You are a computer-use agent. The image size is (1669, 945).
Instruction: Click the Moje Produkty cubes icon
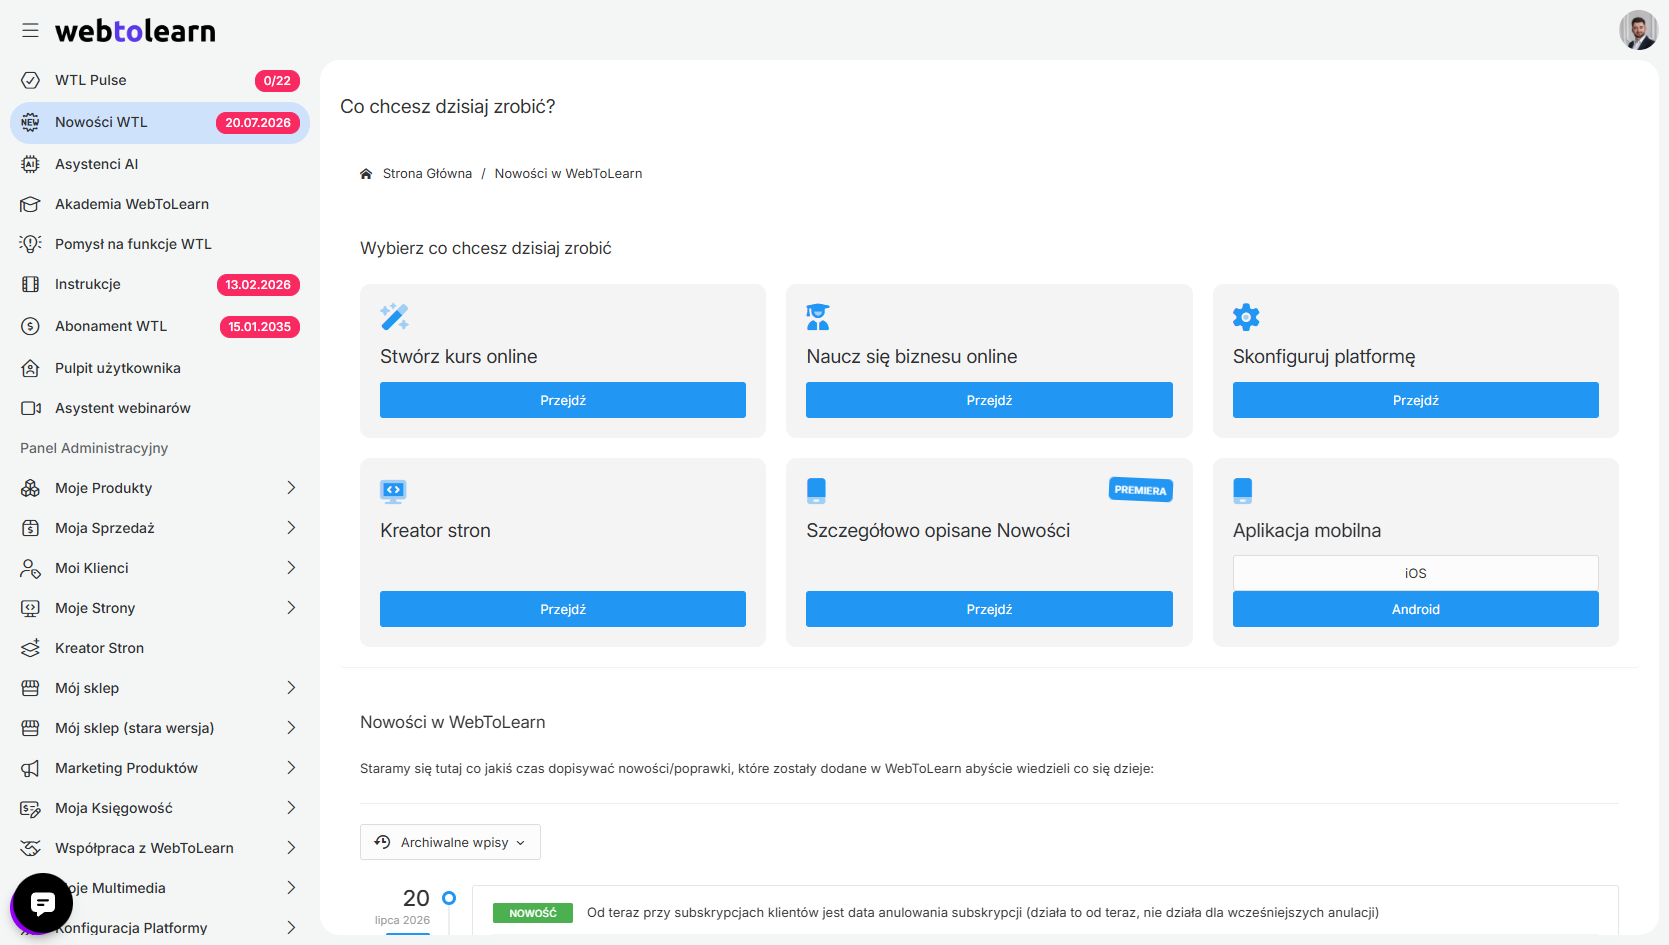point(30,488)
